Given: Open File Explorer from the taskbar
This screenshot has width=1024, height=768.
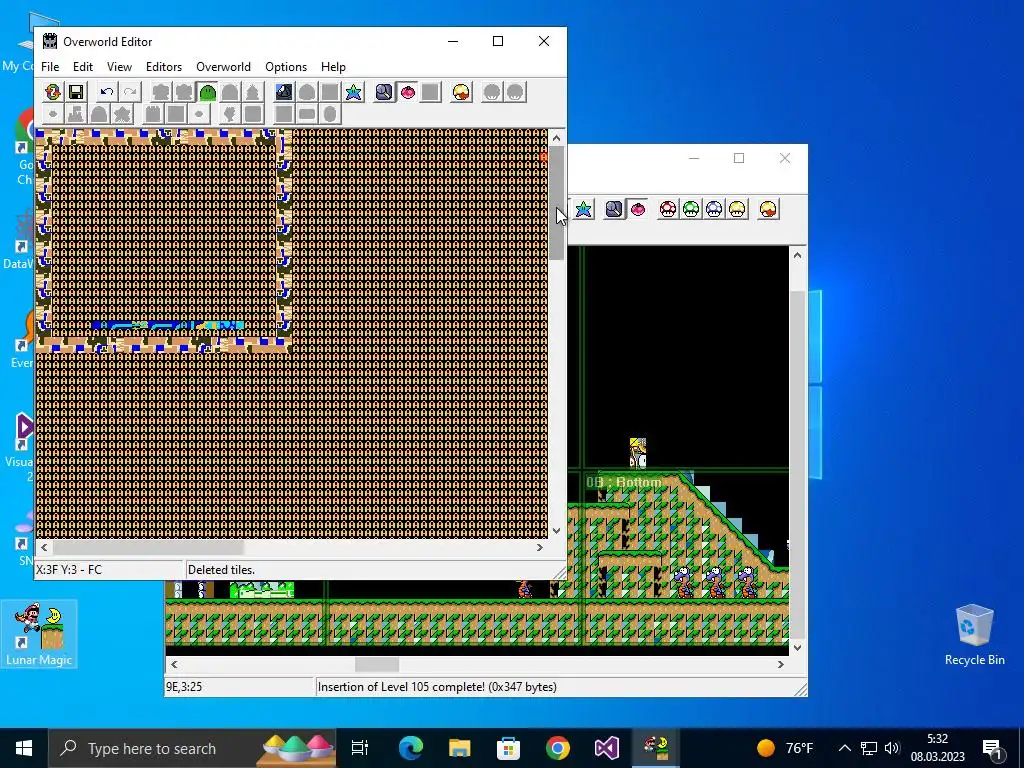Looking at the screenshot, I should [x=460, y=748].
